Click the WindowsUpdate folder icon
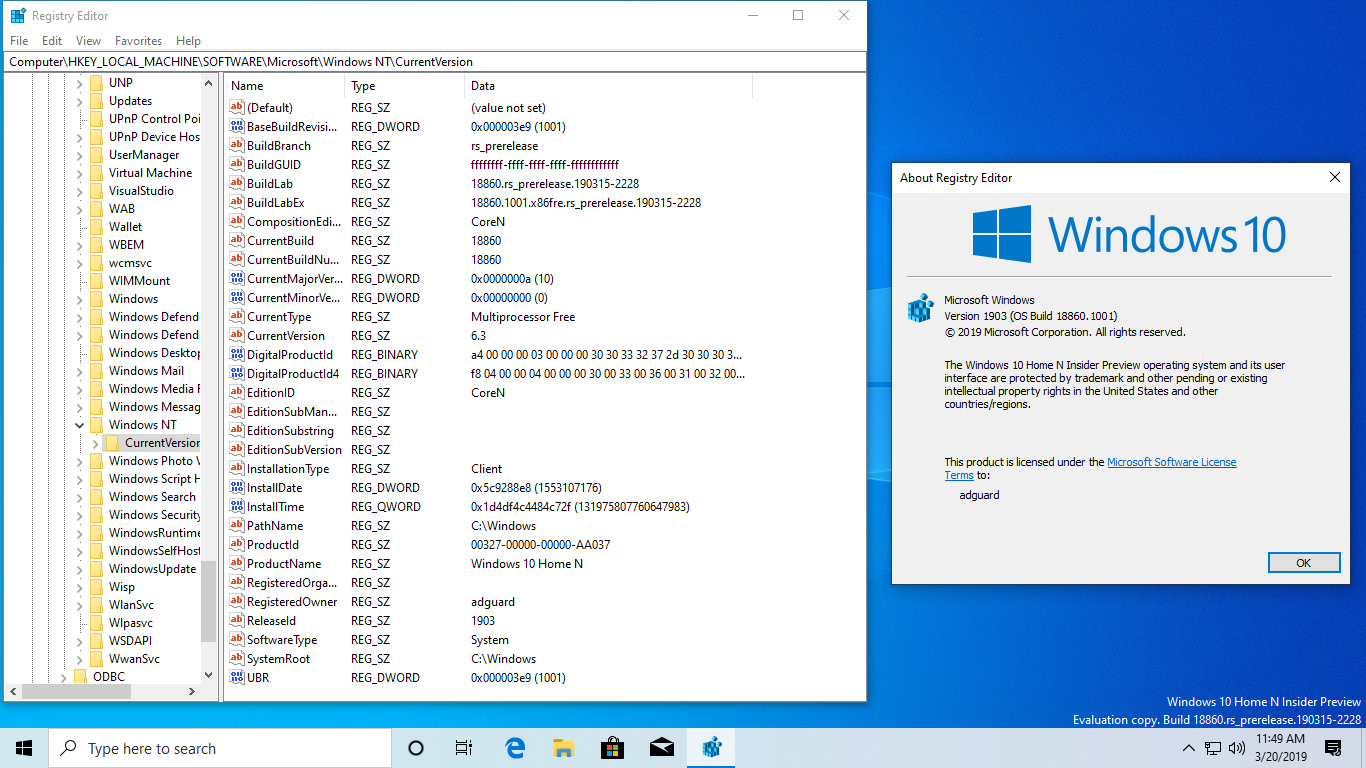This screenshot has width=1366, height=768. coord(96,568)
